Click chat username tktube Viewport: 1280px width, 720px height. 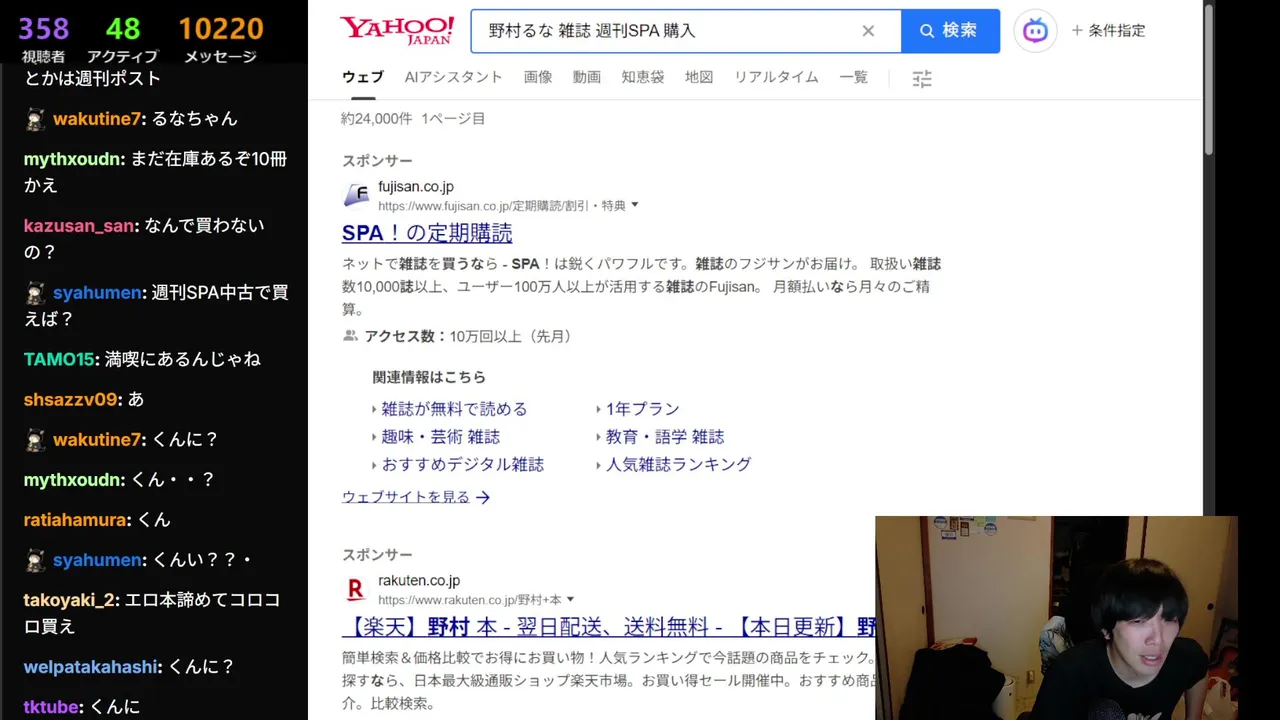click(x=52, y=707)
